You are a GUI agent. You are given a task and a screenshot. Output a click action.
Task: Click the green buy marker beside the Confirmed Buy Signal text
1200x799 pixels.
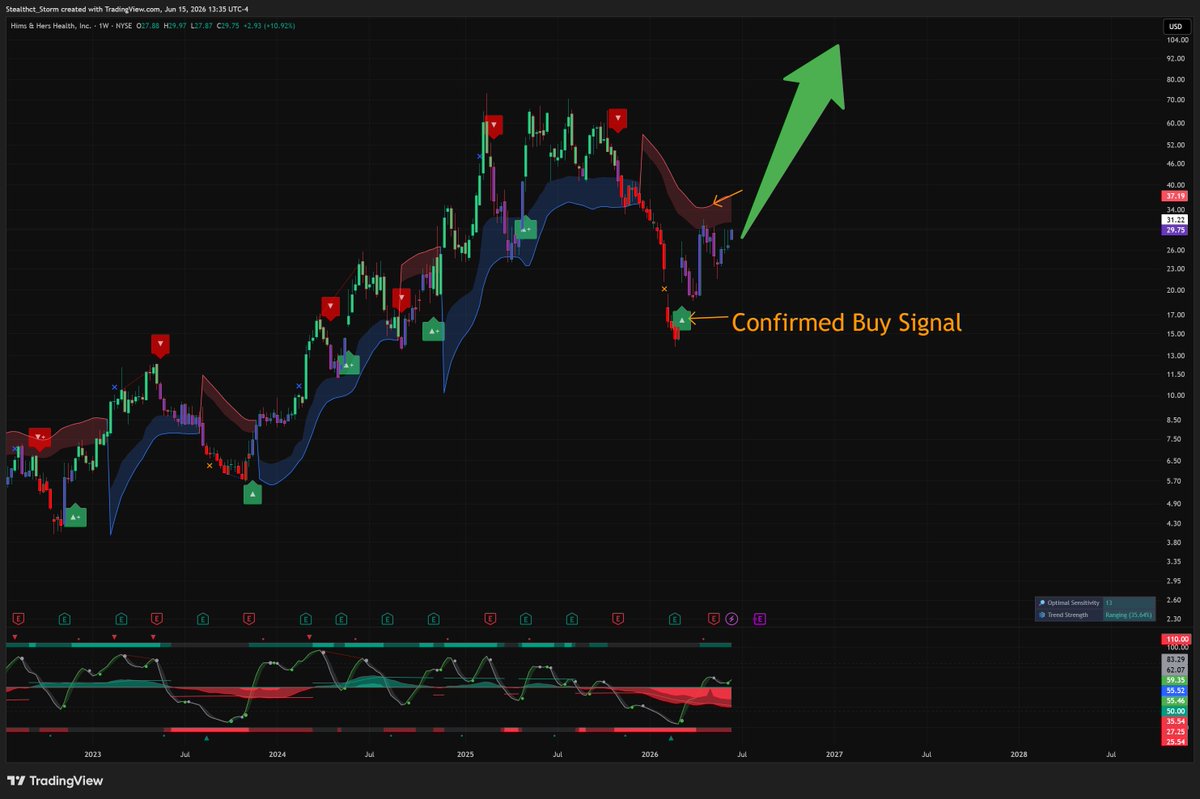pos(682,319)
